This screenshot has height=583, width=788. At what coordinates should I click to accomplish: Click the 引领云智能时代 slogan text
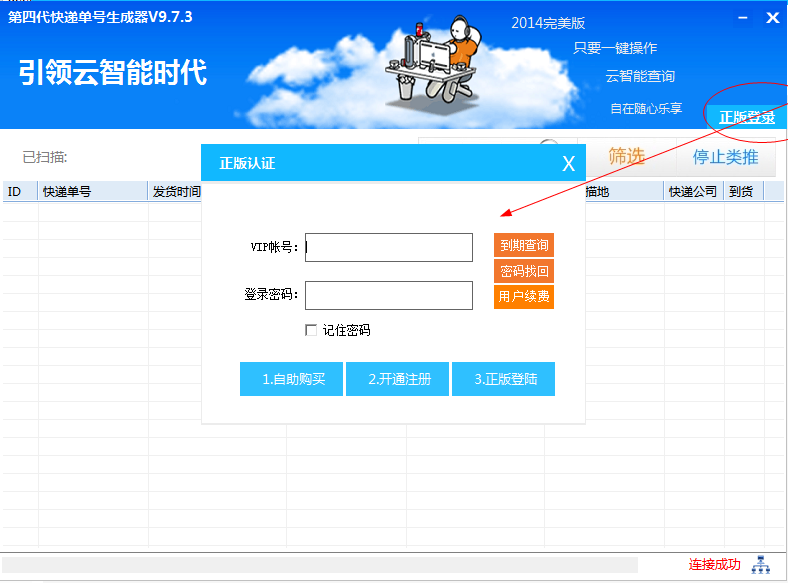coord(113,72)
